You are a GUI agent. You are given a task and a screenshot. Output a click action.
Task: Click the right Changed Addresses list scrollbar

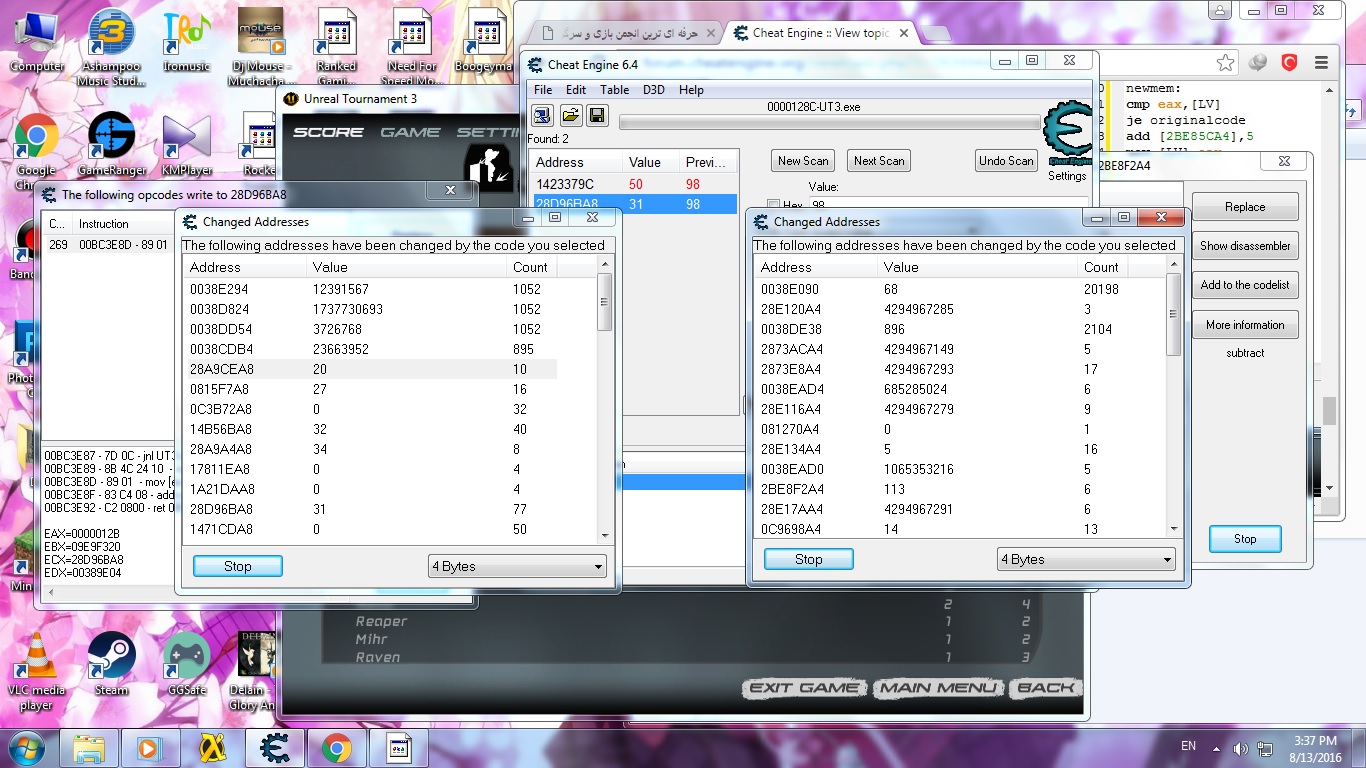(x=1174, y=400)
